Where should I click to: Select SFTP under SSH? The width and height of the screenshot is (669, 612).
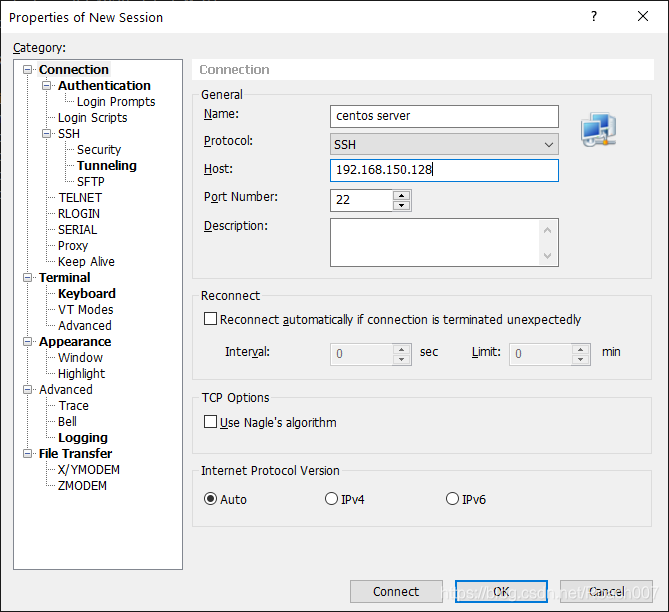pos(90,181)
